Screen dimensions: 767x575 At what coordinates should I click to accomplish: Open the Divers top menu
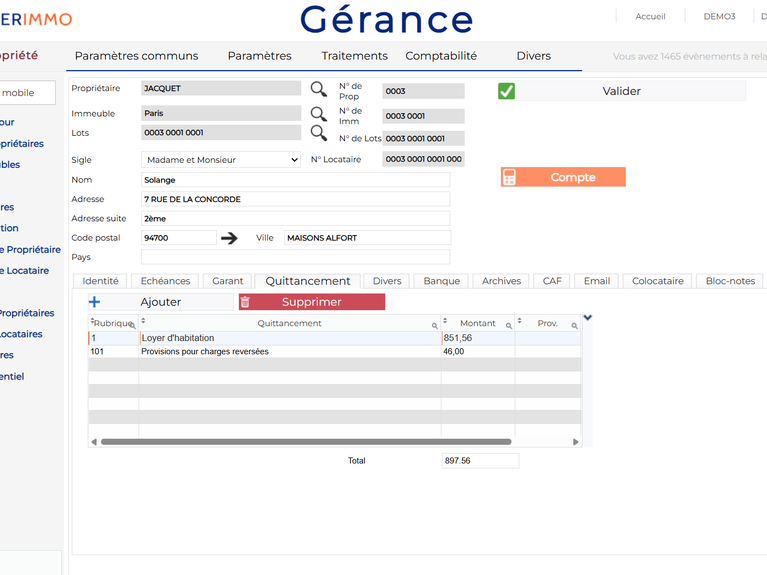pos(534,56)
